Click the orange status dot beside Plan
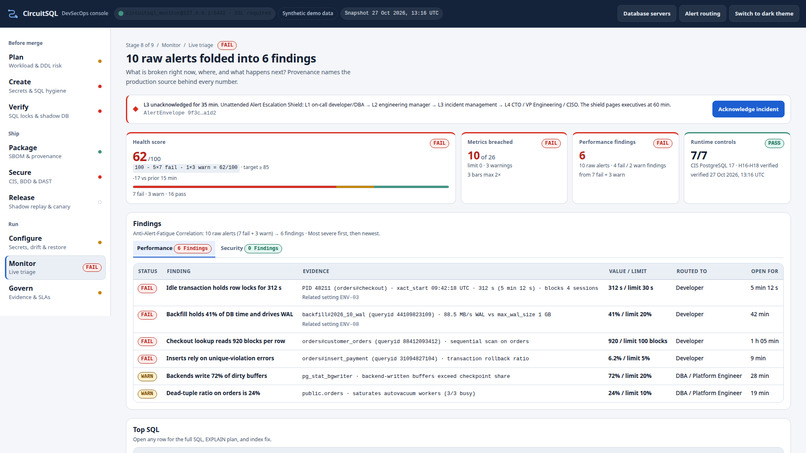Screen dimensions: 806x453 pos(100,61)
